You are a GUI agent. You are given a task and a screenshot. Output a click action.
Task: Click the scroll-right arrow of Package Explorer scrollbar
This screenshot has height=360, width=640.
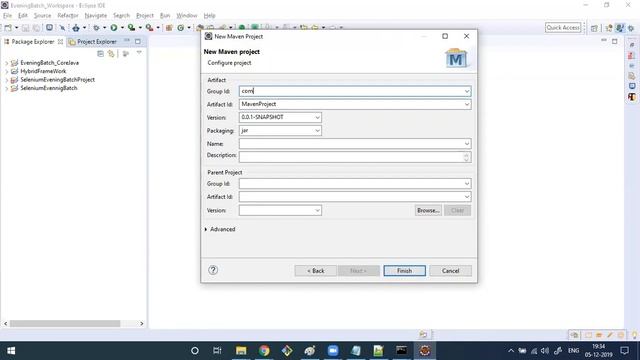coord(142,324)
